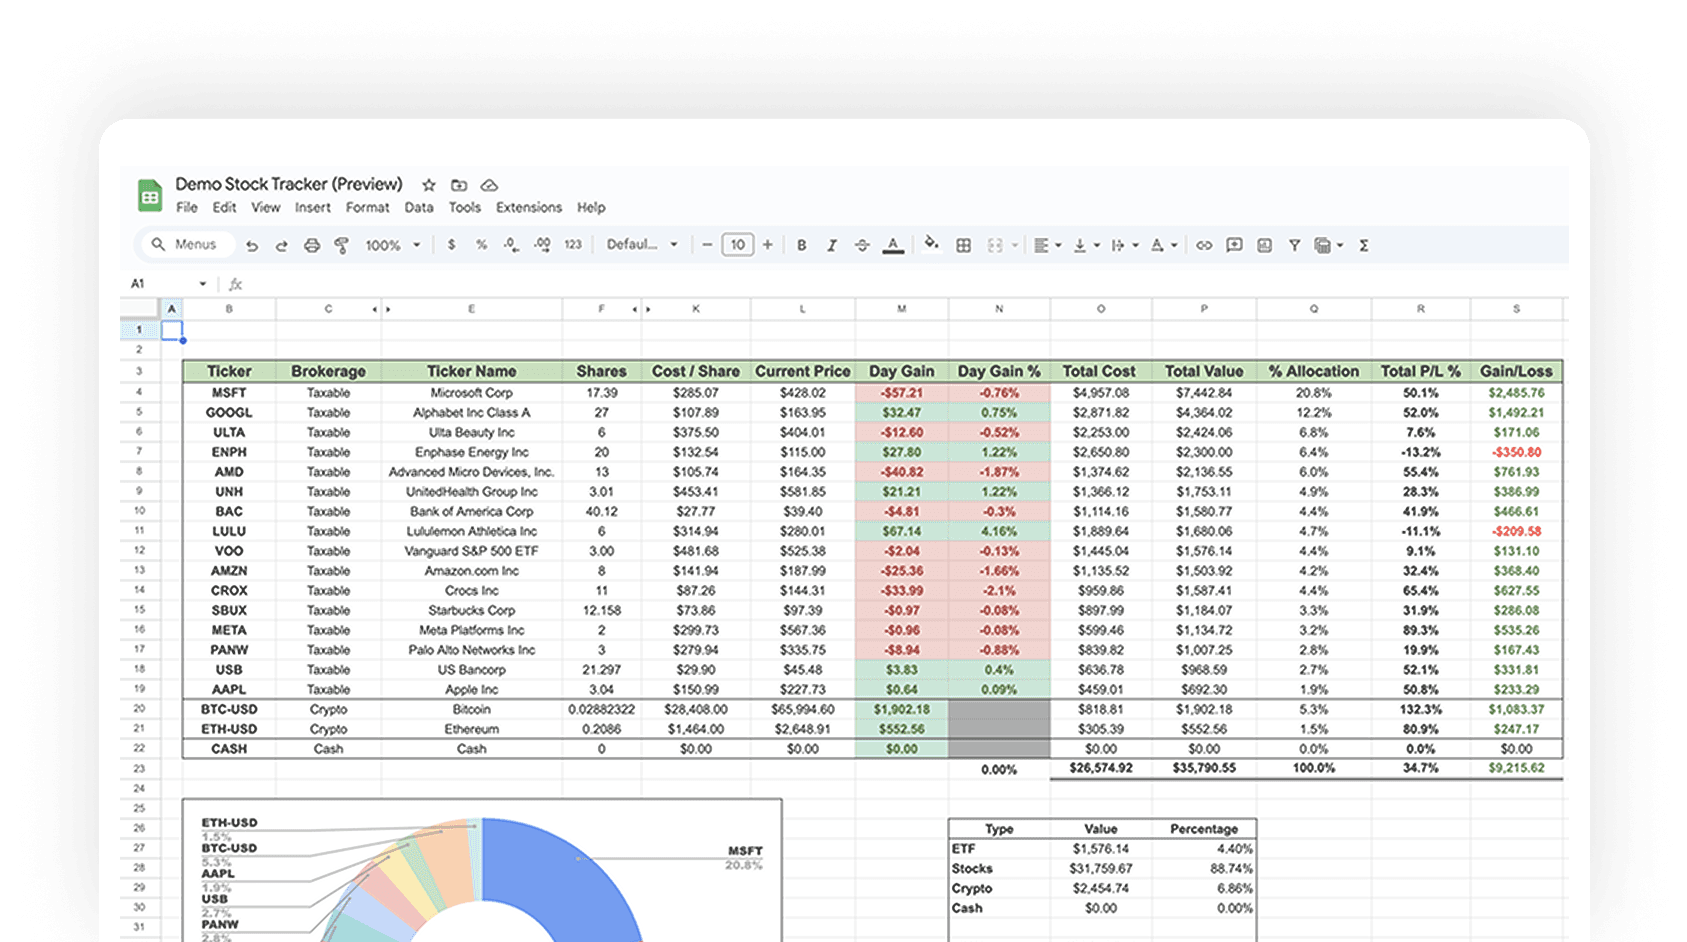The height and width of the screenshot is (942, 1687).
Task: Redo the last action
Action: coord(282,245)
